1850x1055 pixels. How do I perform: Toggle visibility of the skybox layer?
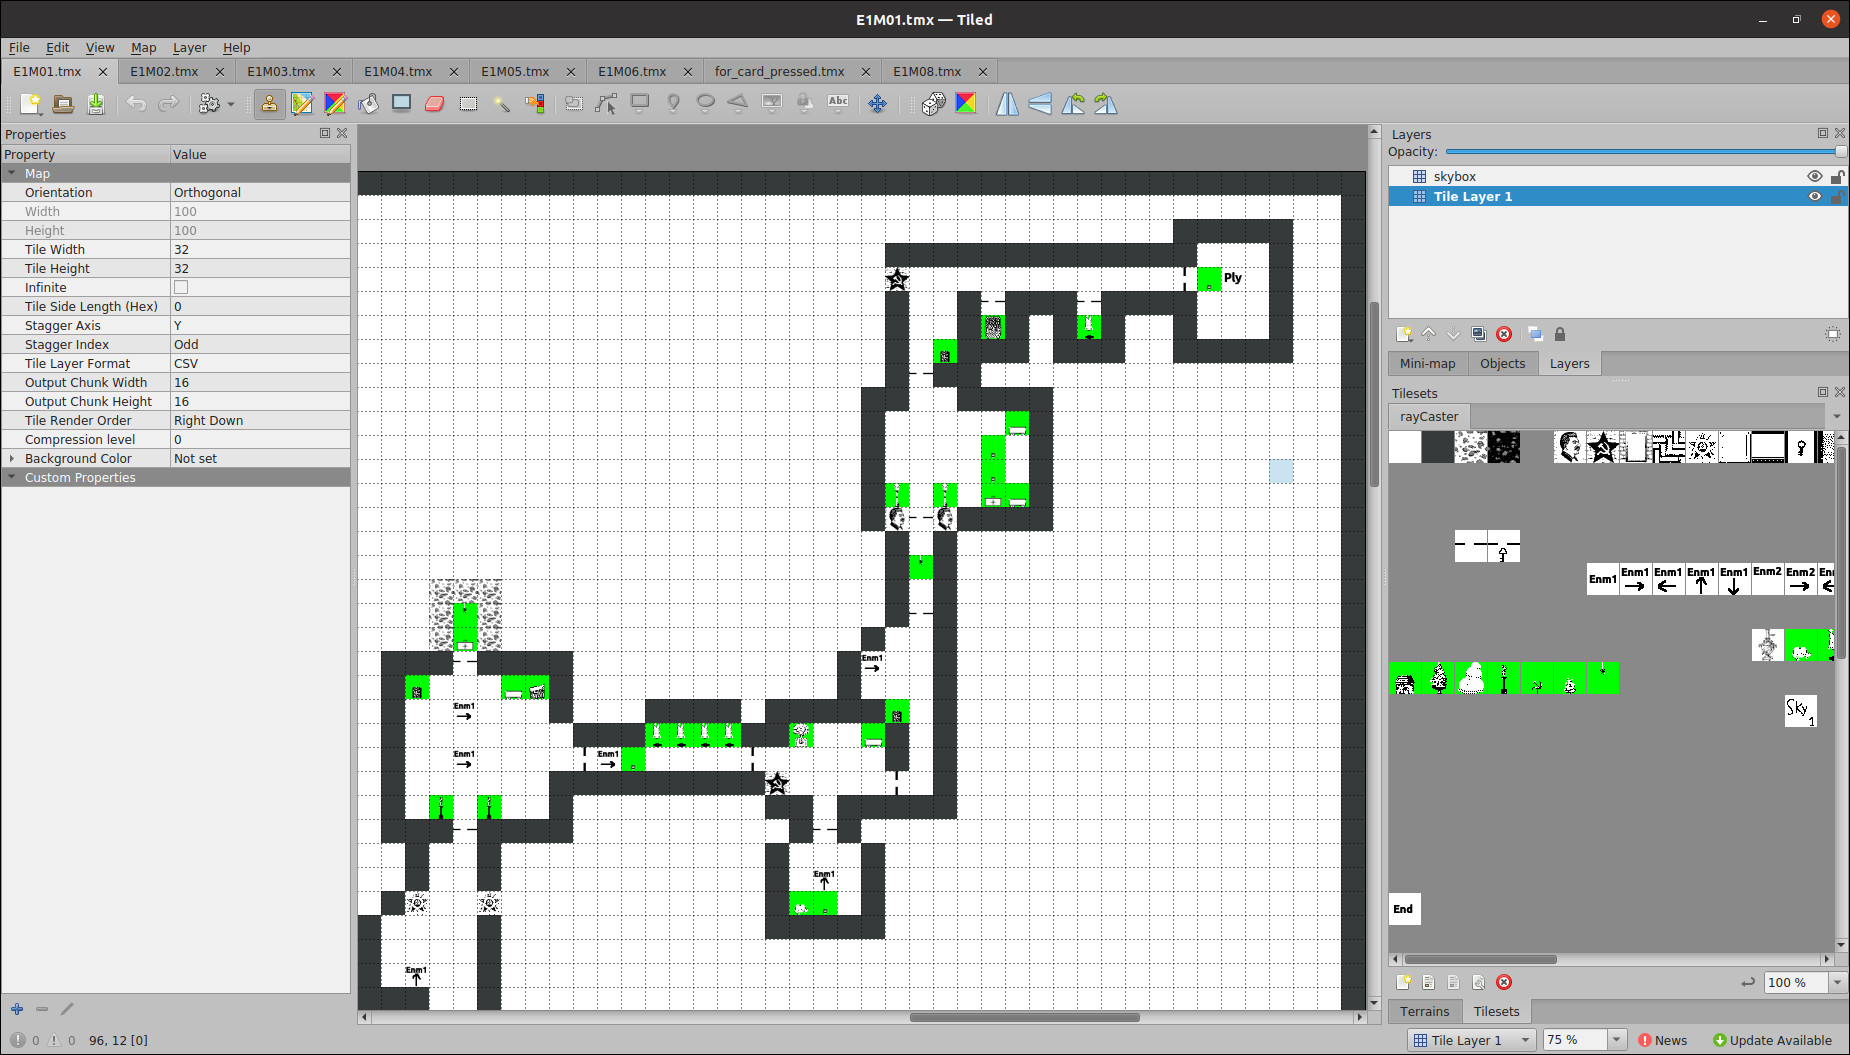coord(1814,176)
